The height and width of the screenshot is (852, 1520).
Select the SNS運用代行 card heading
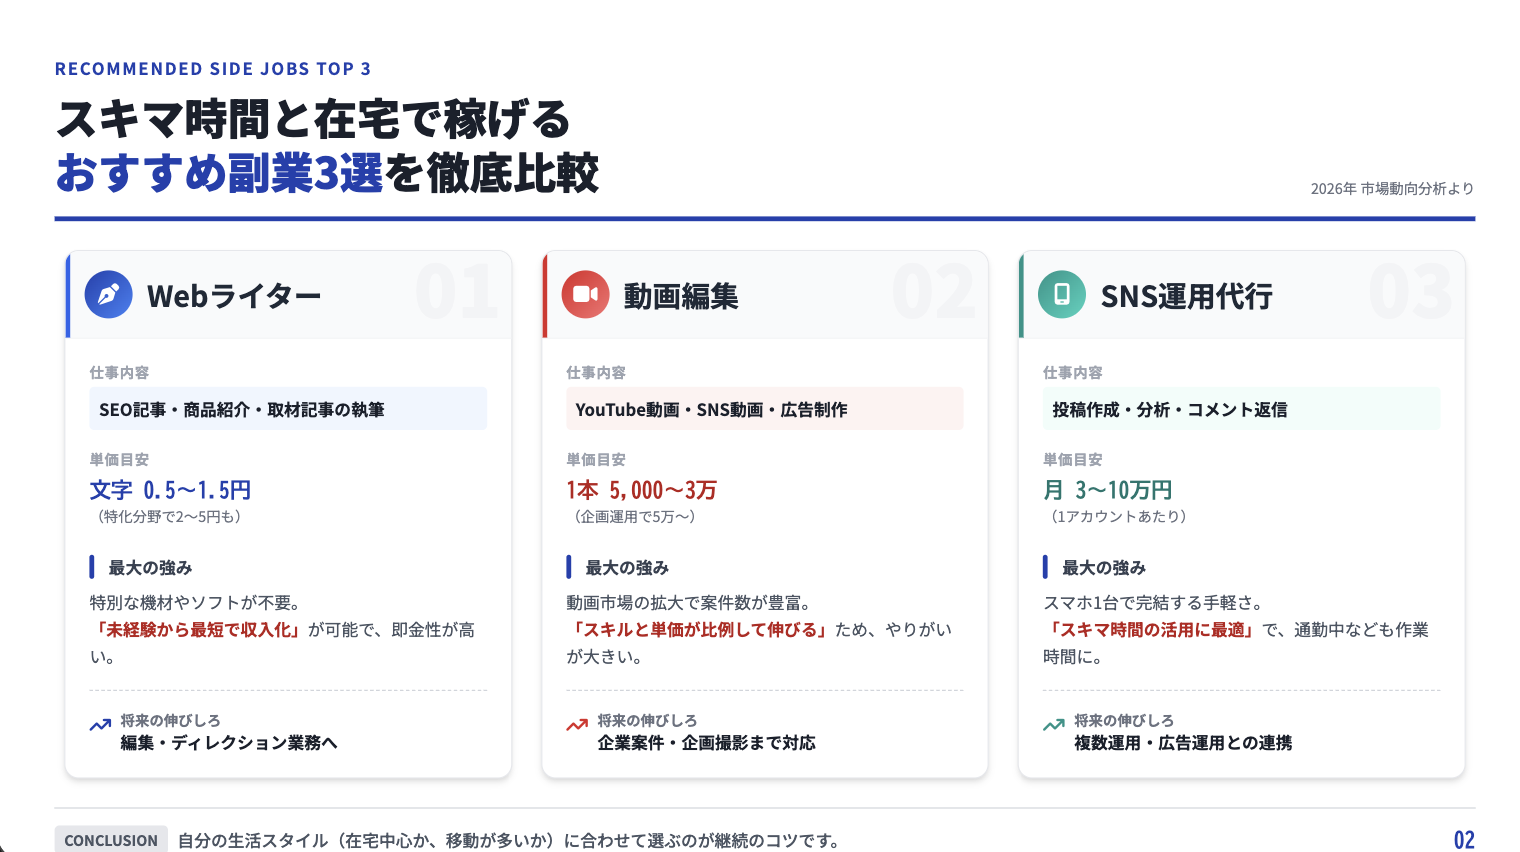[1186, 296]
